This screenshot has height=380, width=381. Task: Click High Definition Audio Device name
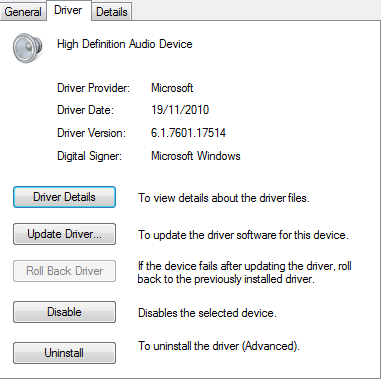pos(125,44)
